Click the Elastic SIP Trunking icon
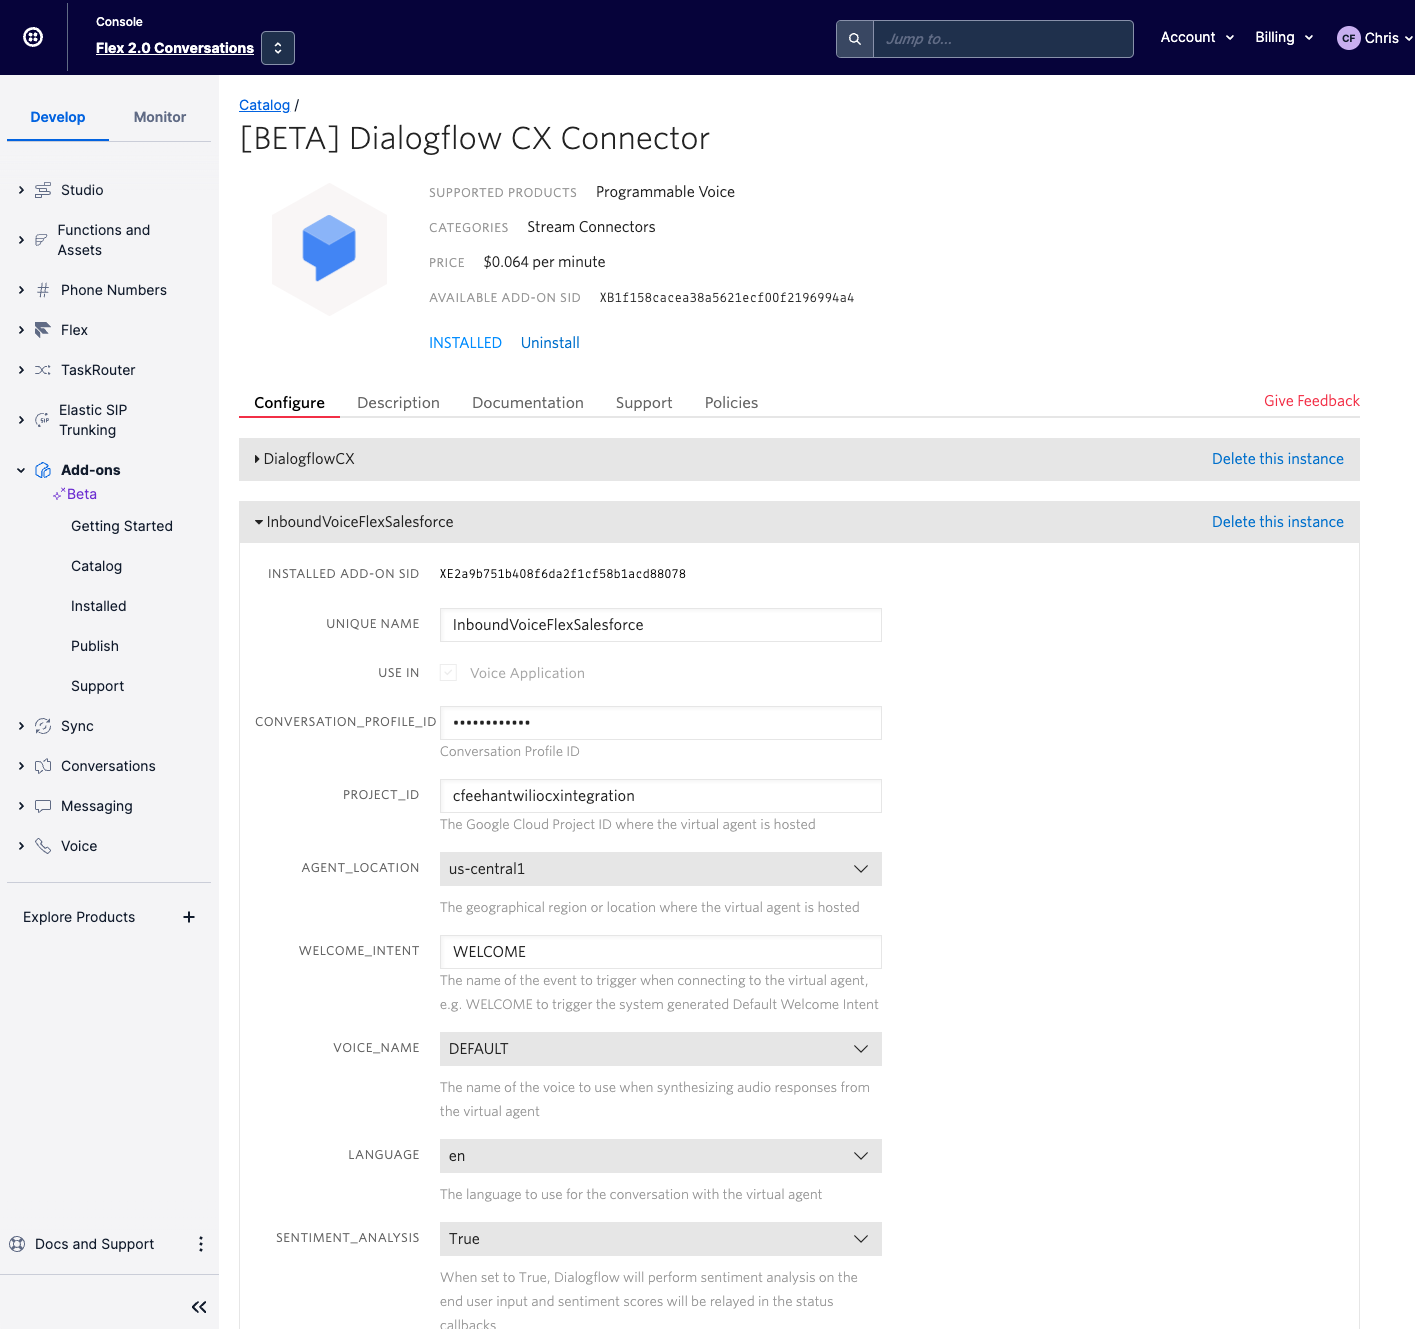The width and height of the screenshot is (1415, 1329). [42, 420]
